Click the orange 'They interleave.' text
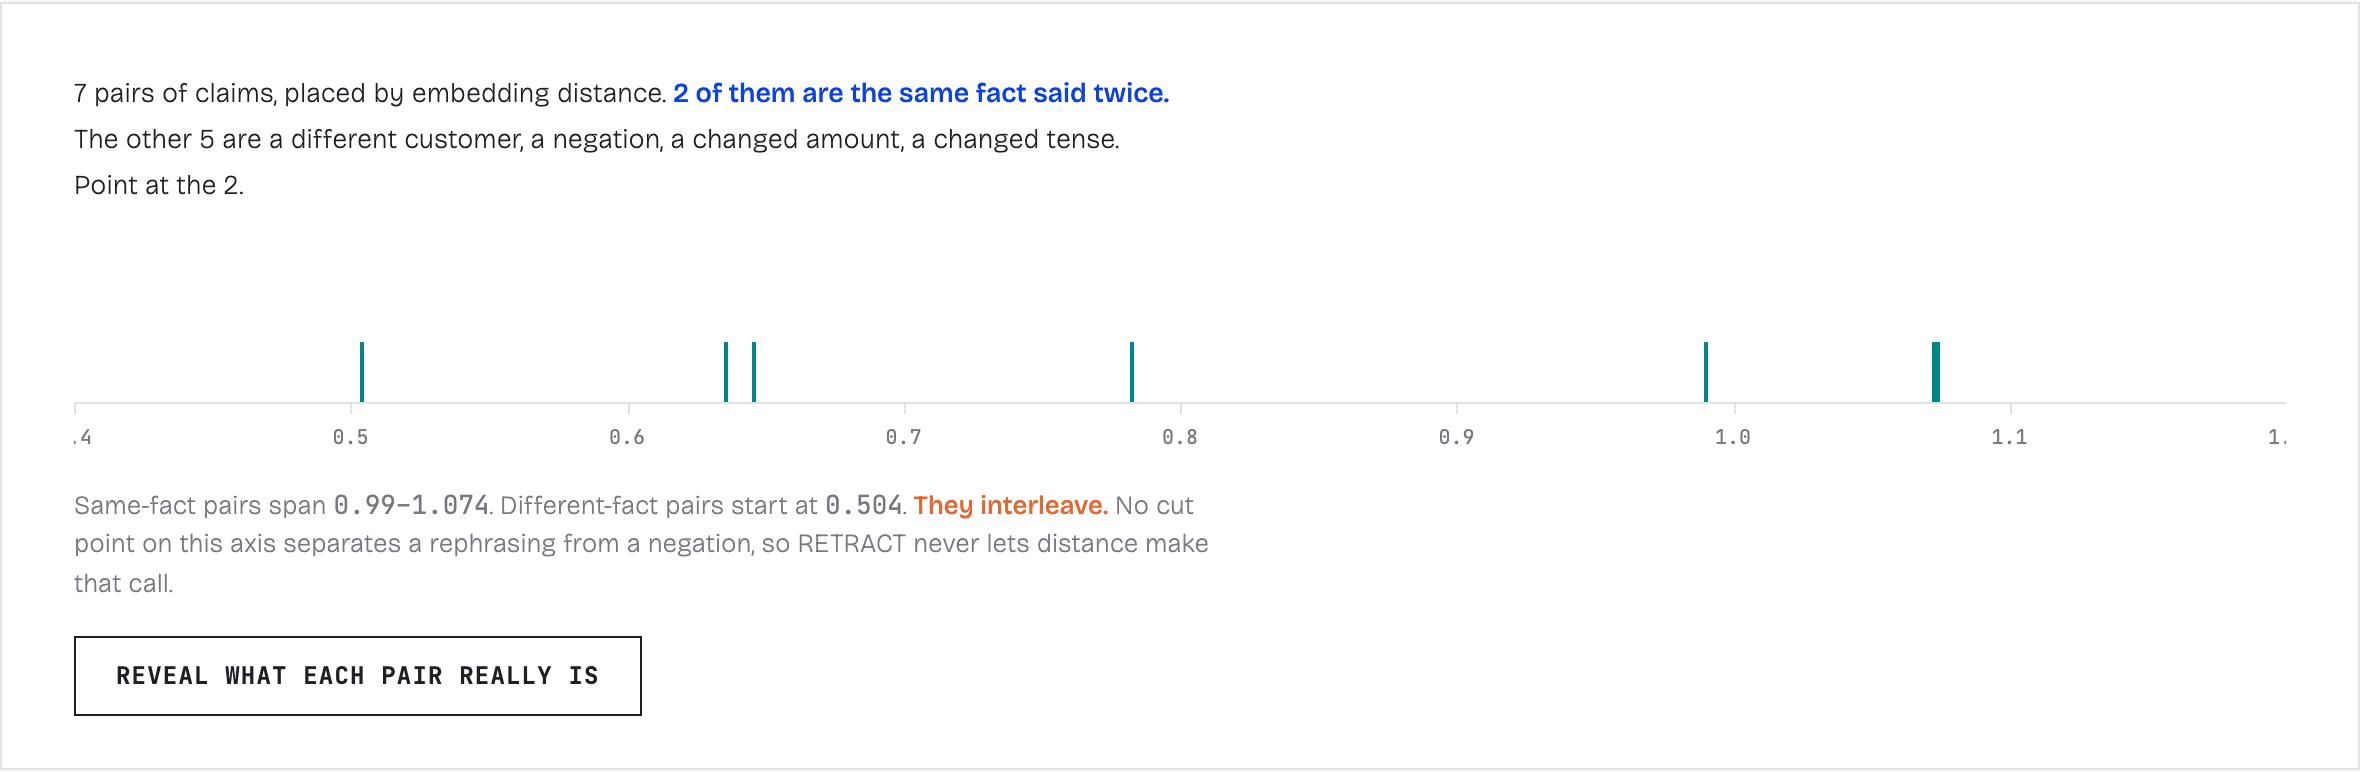Screen dimensions: 2360x772 (1010, 505)
